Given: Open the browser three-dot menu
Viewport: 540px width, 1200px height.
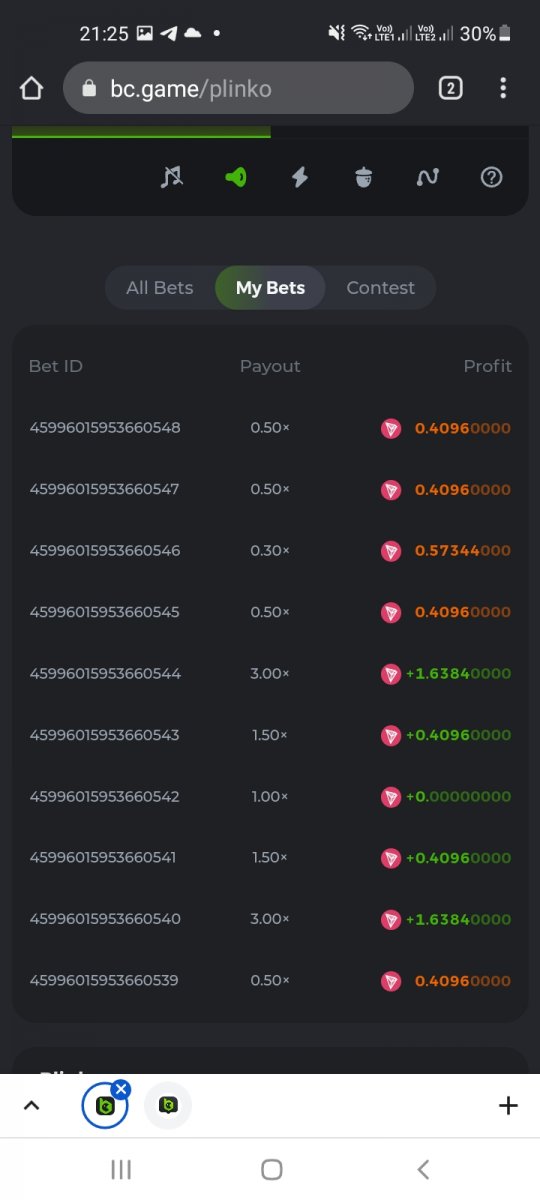Looking at the screenshot, I should coord(503,88).
